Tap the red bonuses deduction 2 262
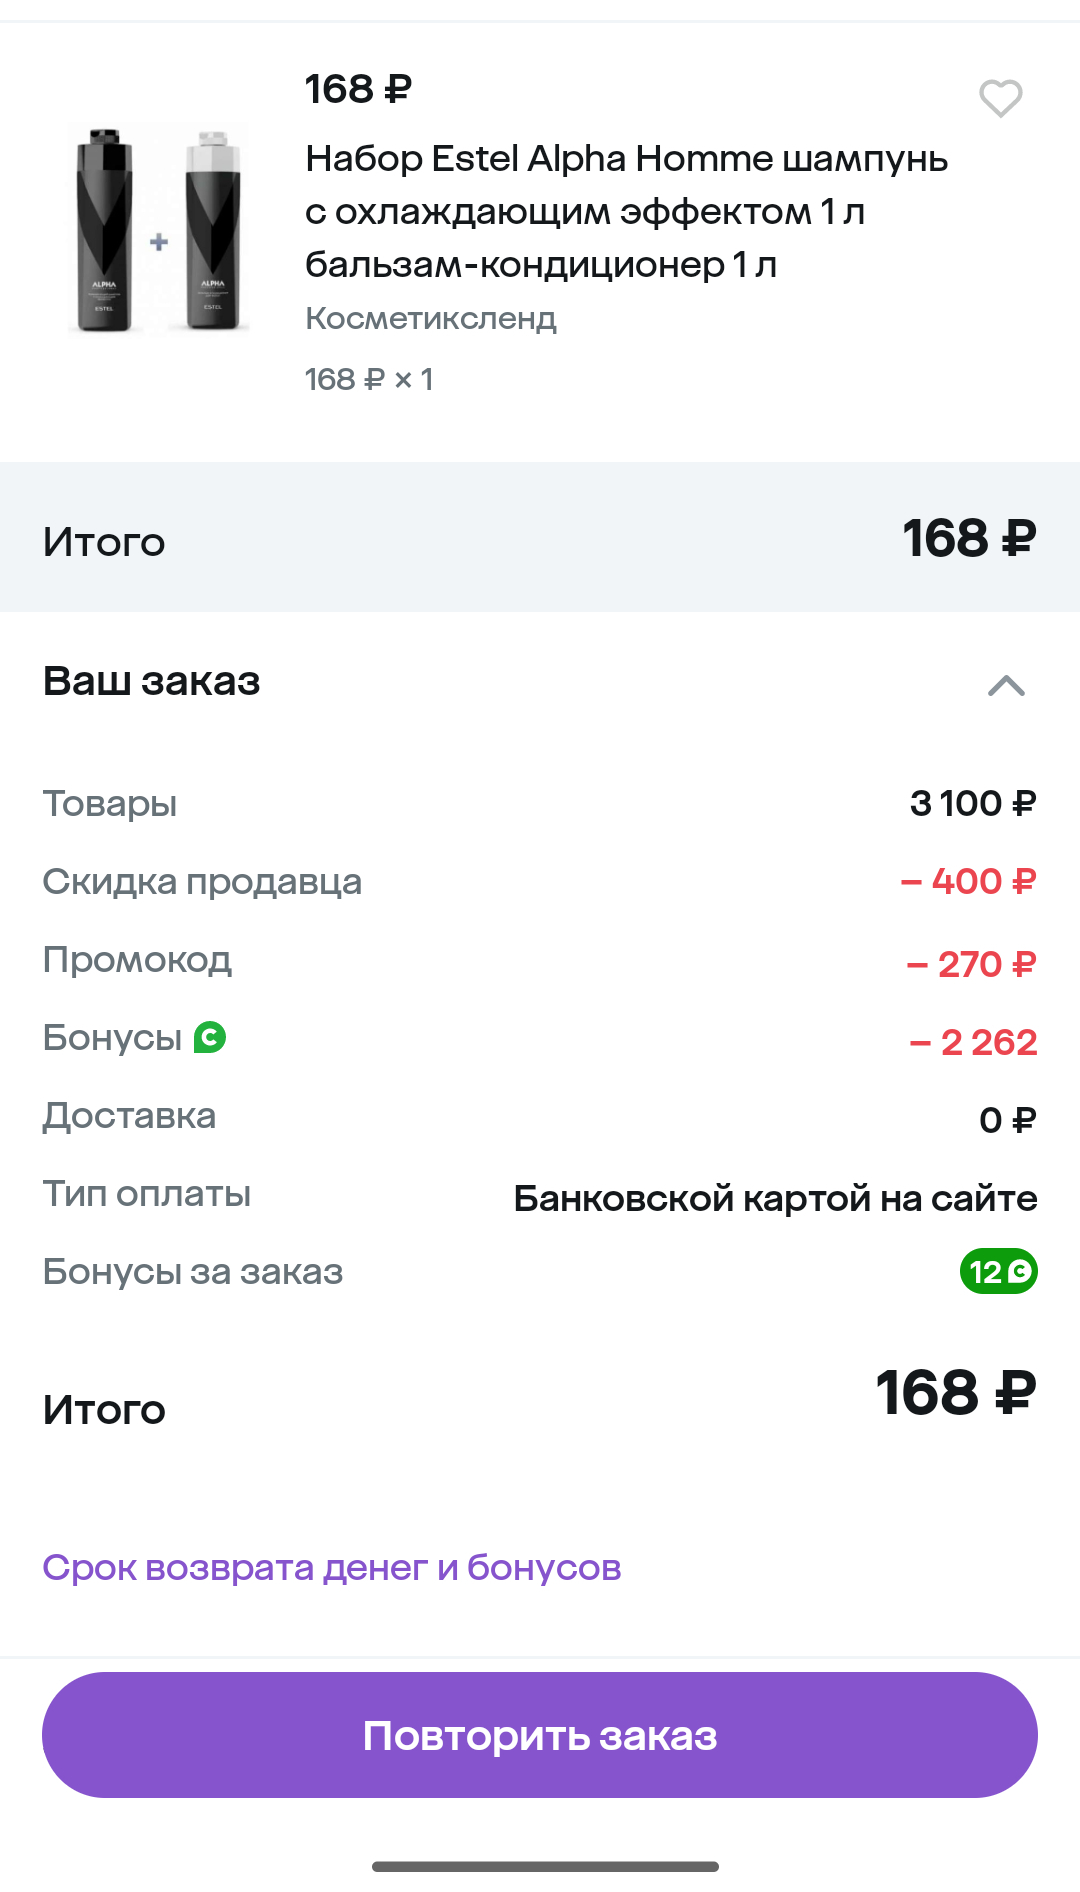 973,1042
